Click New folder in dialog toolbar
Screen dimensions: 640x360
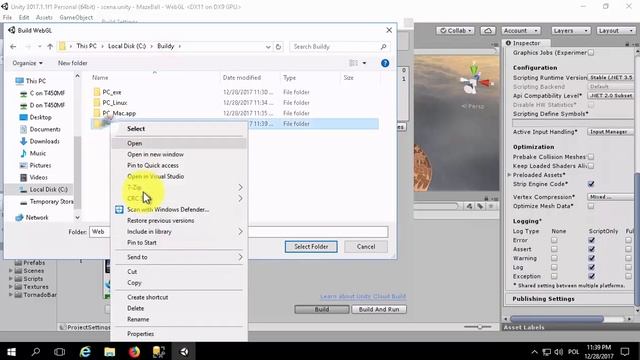73,63
